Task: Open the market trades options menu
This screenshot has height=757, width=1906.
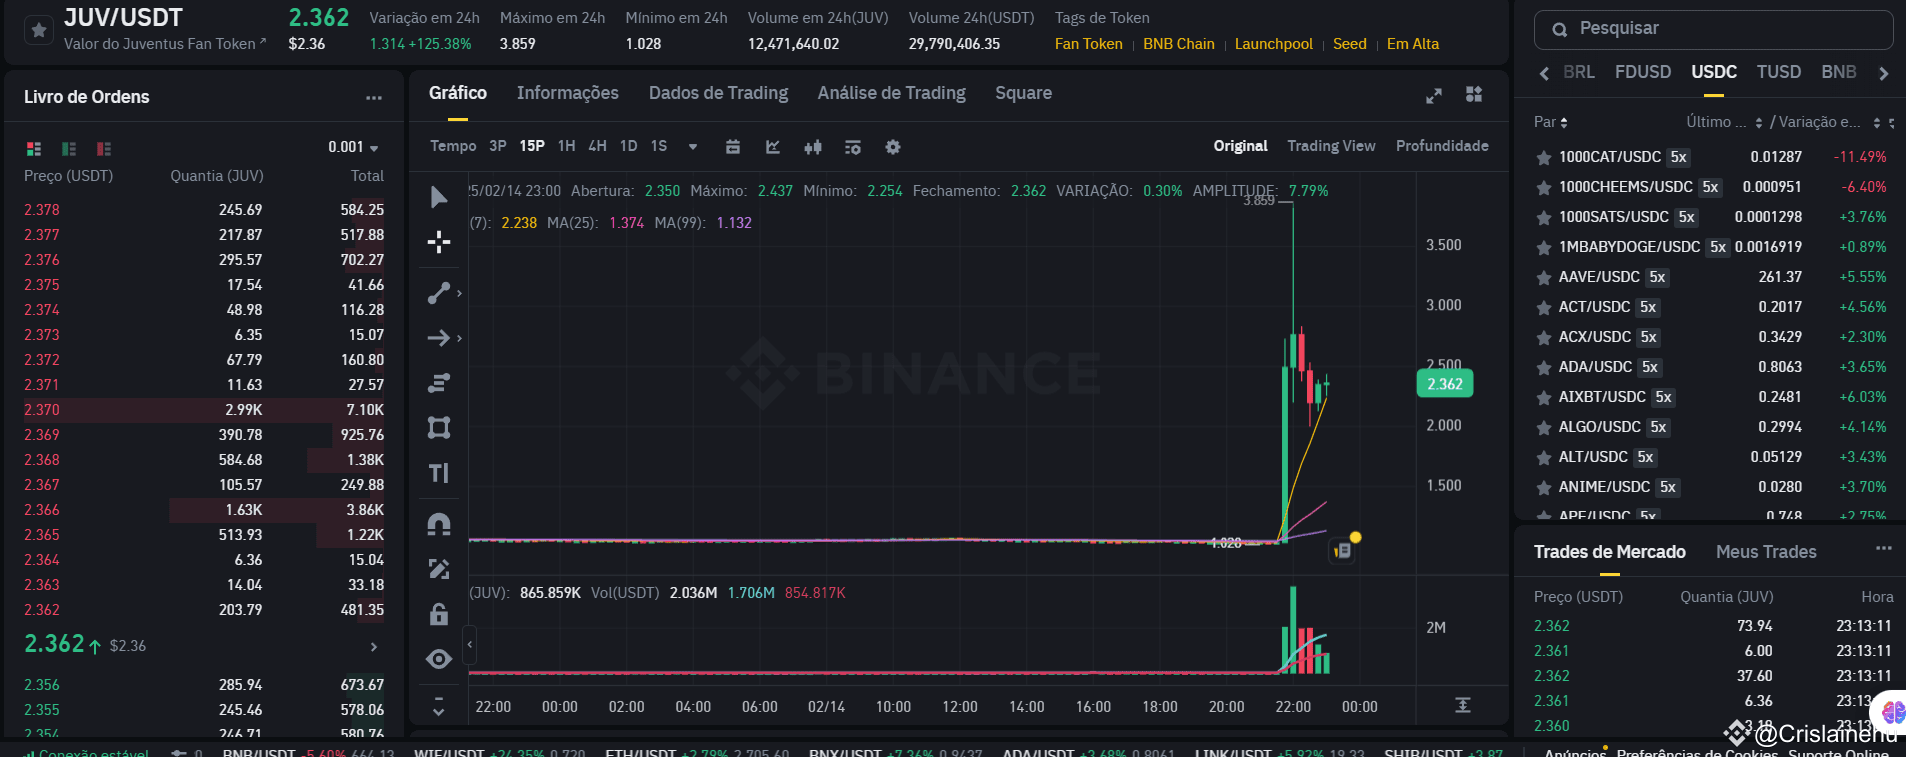Action: pyautogui.click(x=1883, y=549)
